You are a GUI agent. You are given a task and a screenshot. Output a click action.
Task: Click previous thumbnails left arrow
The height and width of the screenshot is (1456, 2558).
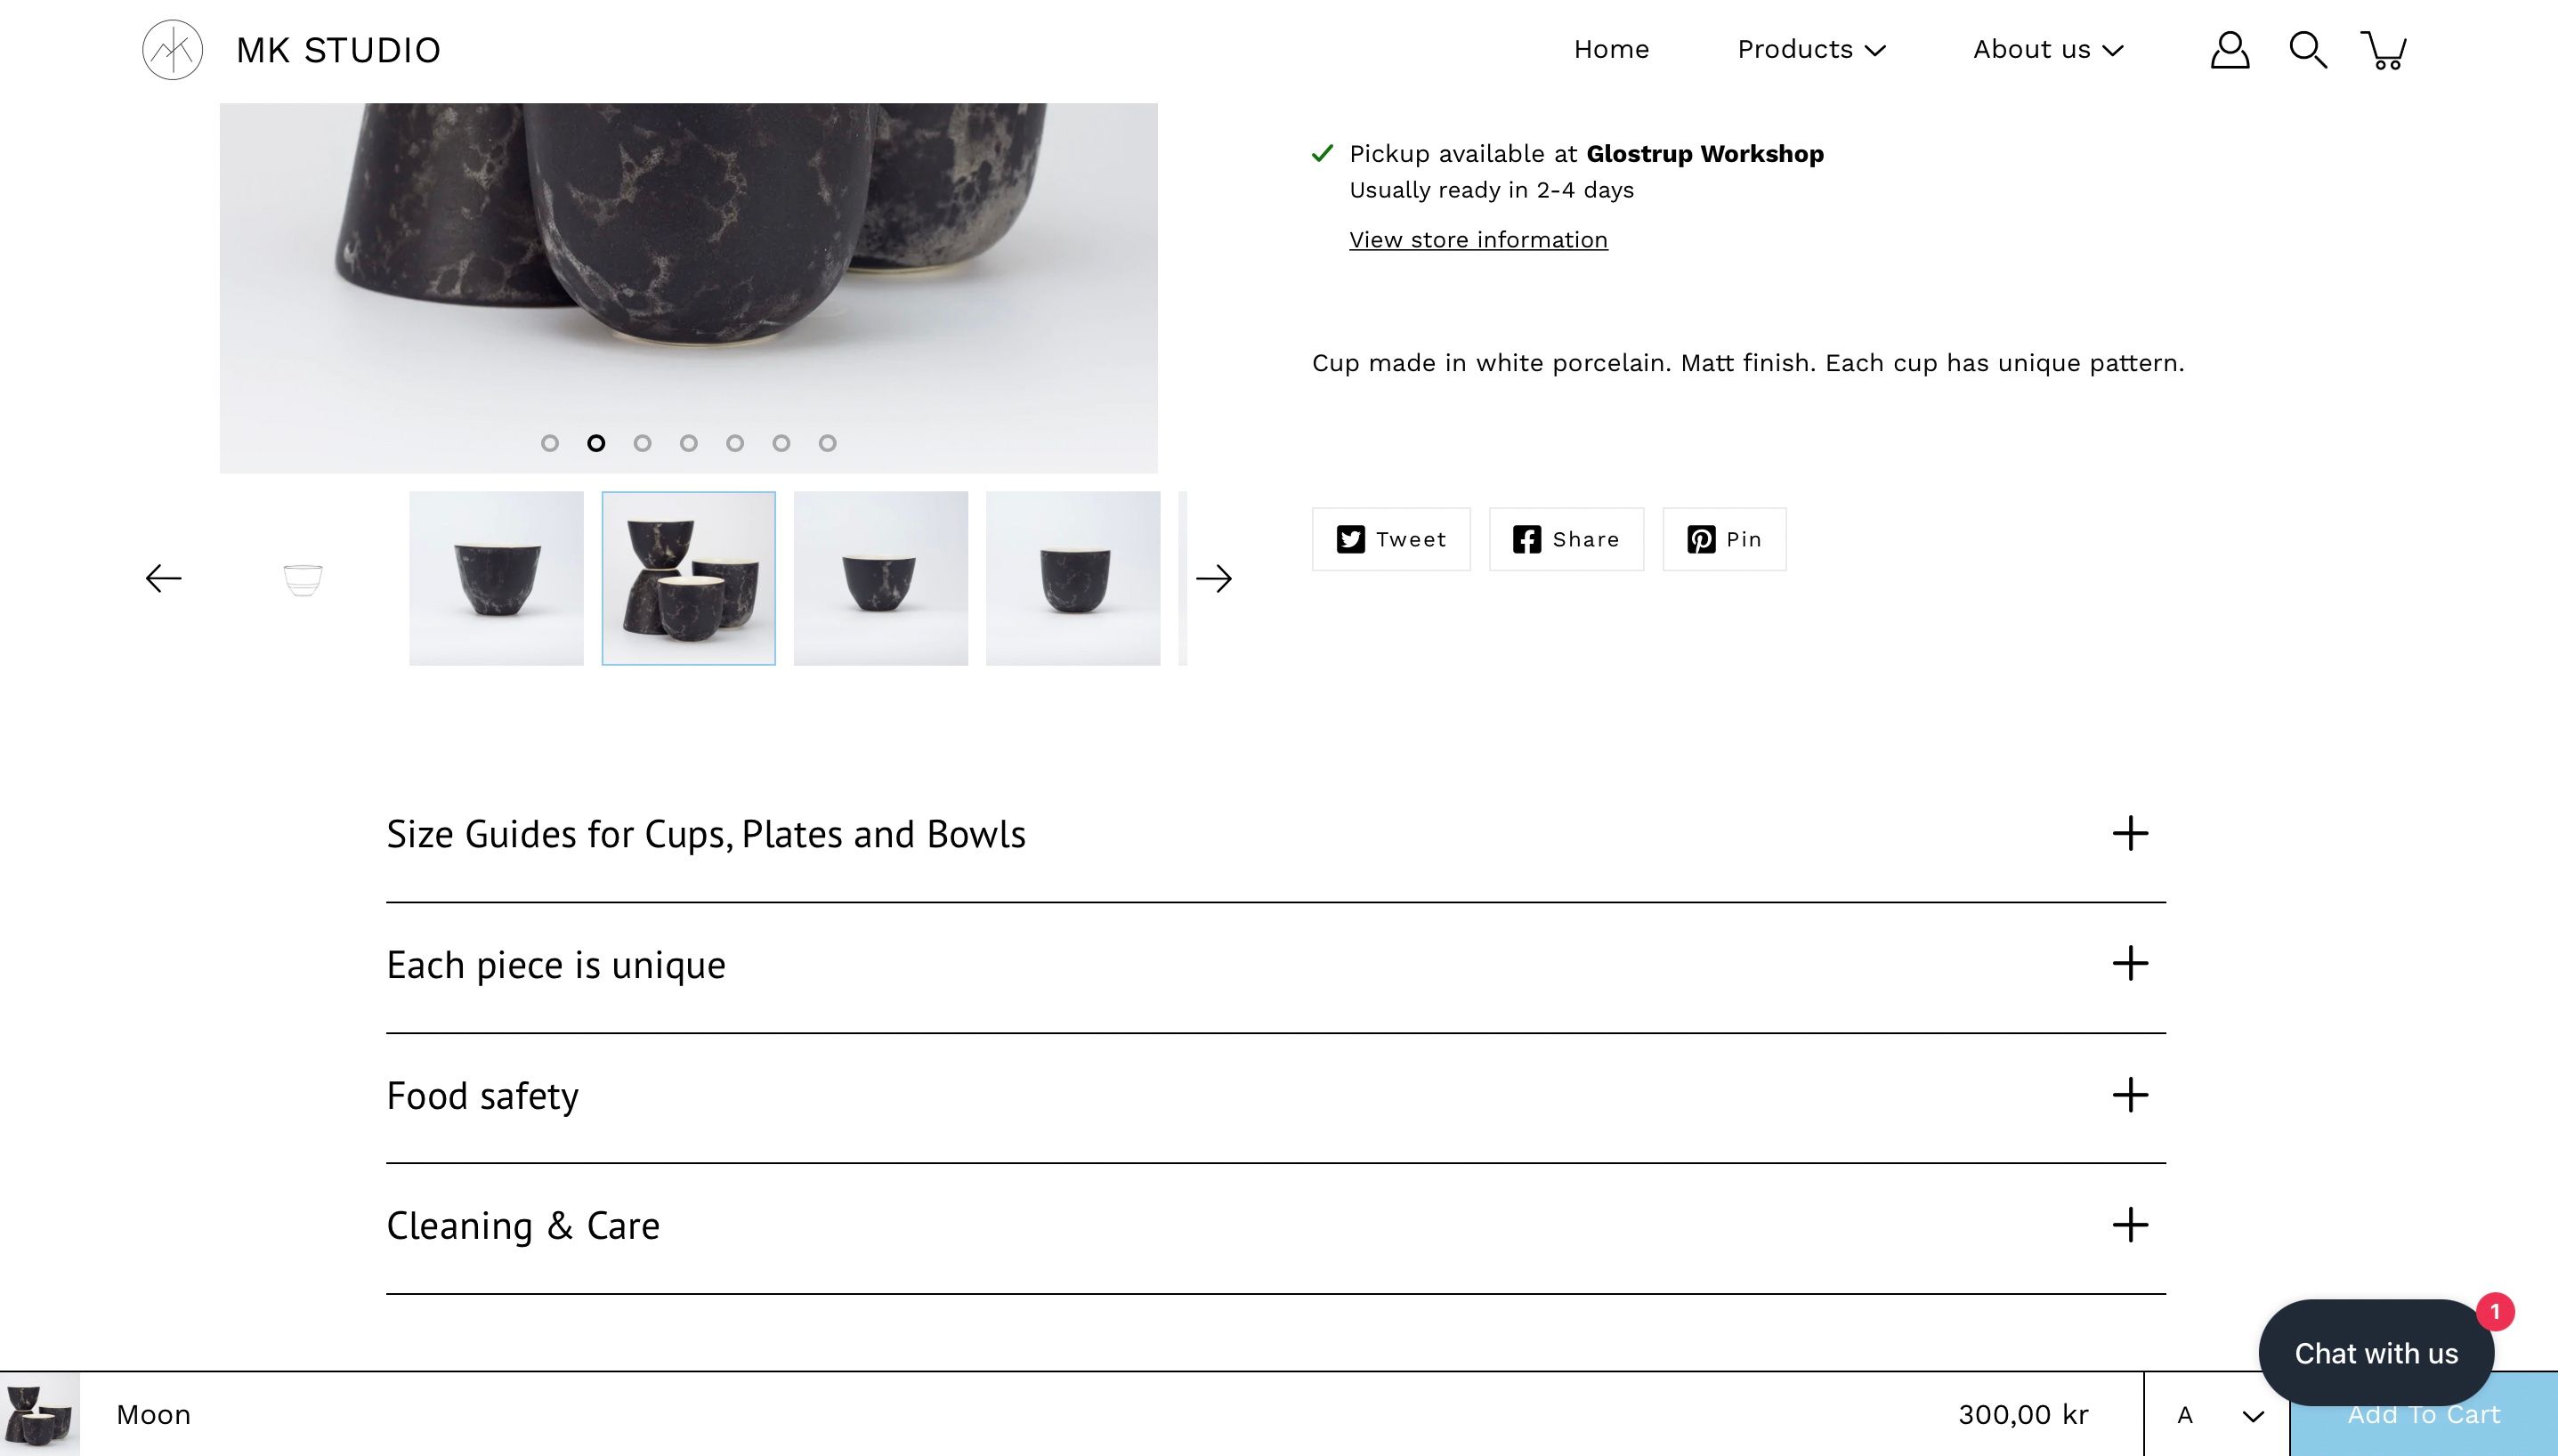(163, 578)
